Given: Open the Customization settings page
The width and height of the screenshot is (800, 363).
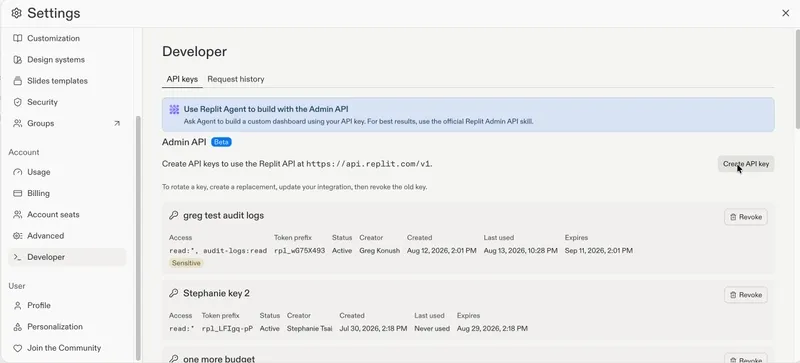Looking at the screenshot, I should pyautogui.click(x=67, y=38).
